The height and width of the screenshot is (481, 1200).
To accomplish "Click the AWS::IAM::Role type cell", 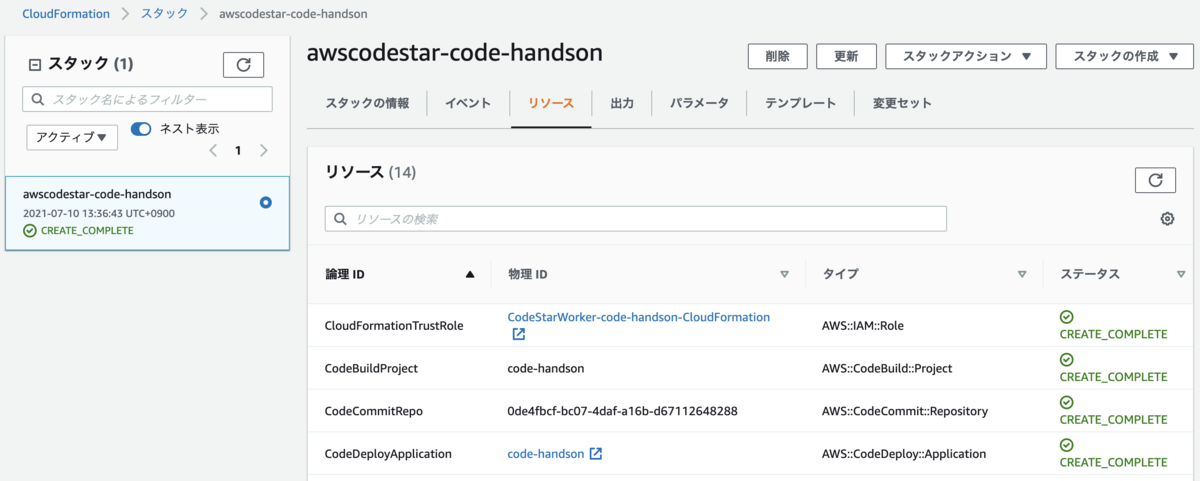I will click(x=863, y=326).
